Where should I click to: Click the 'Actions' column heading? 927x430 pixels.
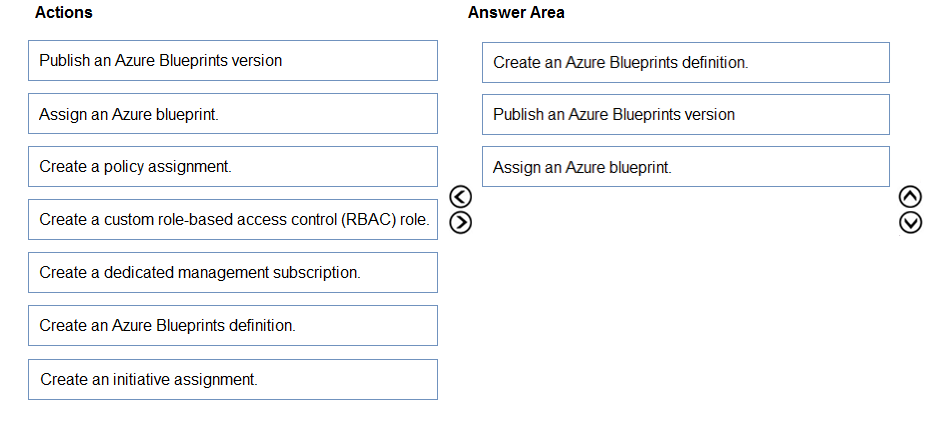[x=63, y=13]
